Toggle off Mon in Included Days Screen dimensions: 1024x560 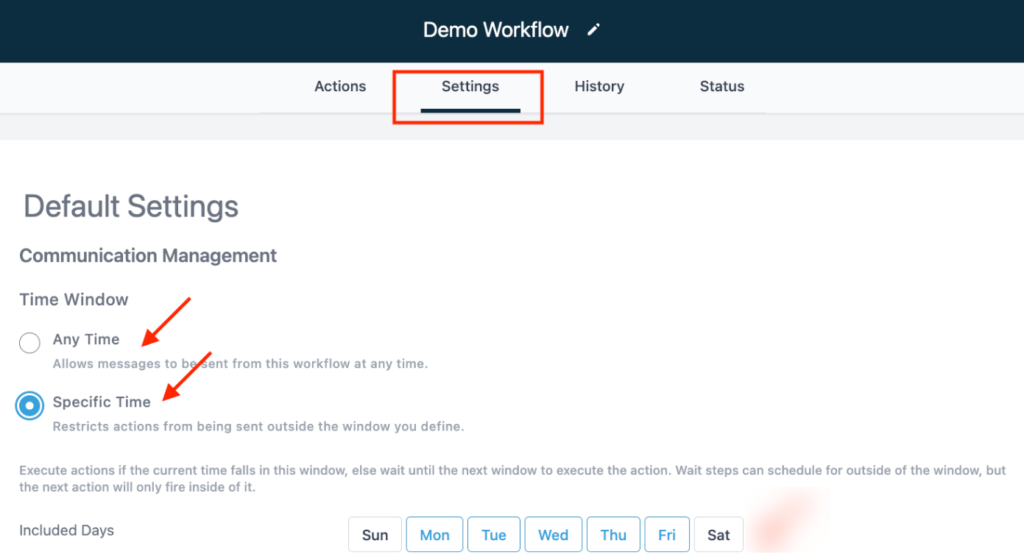pyautogui.click(x=434, y=535)
